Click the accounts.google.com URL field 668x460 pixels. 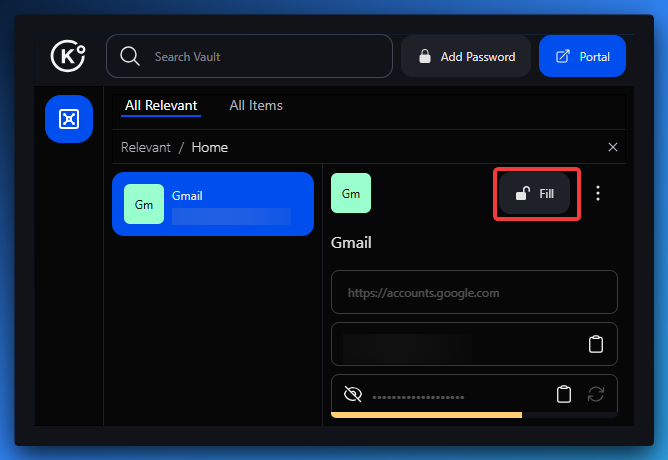point(474,293)
